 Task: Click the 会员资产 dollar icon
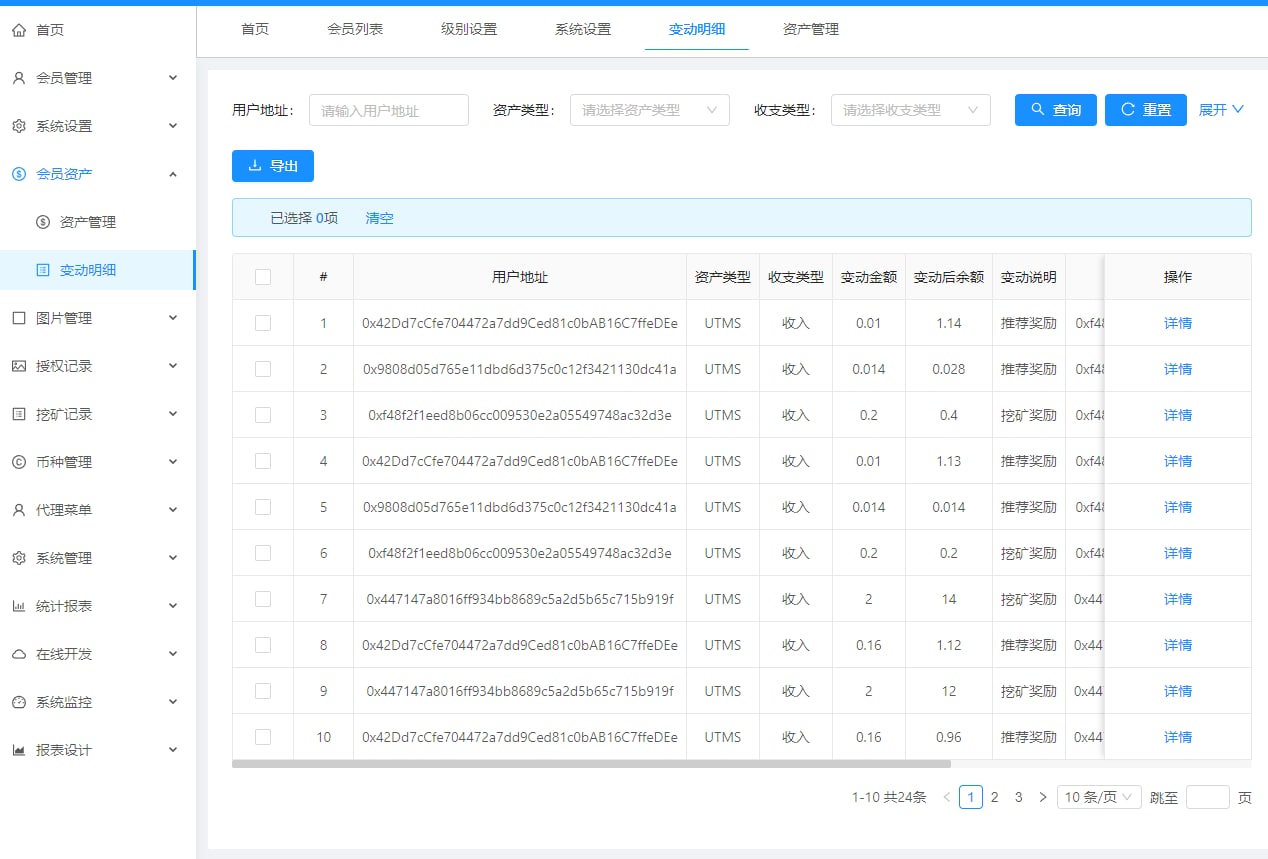(19, 174)
